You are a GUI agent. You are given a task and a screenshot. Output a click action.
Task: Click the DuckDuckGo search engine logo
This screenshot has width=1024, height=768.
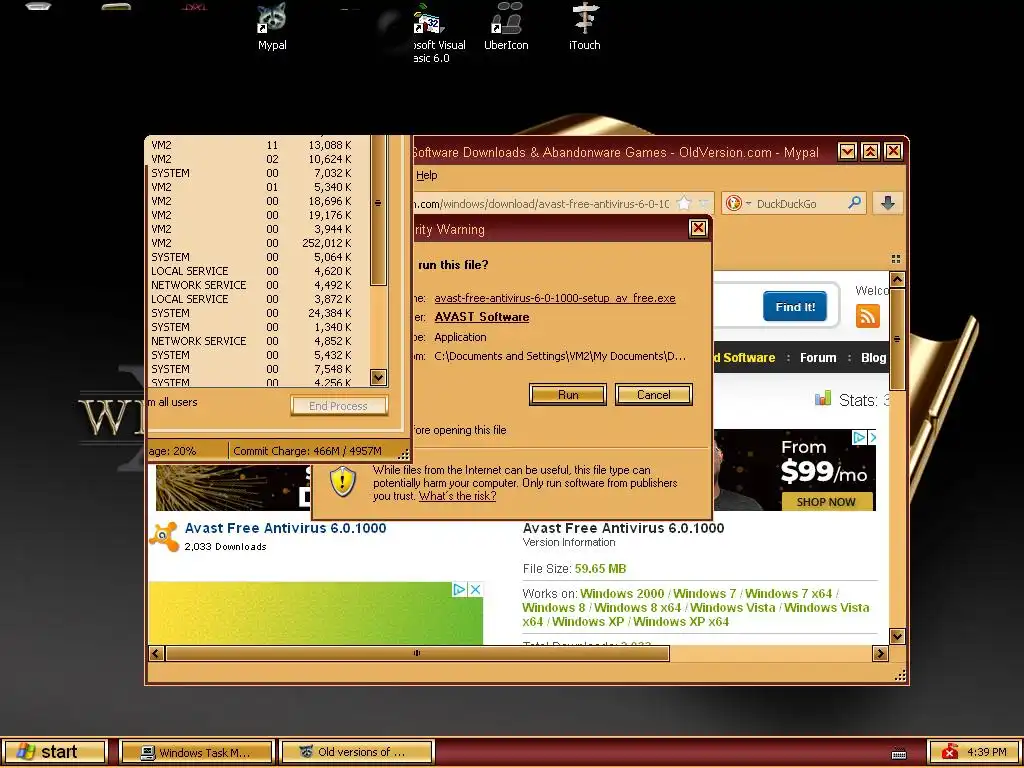coord(733,203)
